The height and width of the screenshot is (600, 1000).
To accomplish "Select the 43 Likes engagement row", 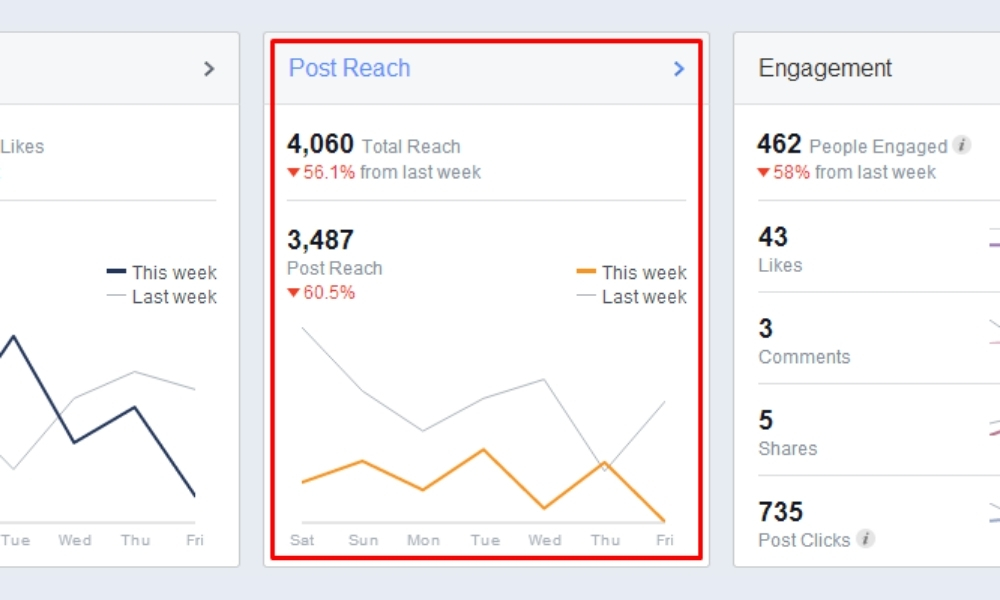I will click(x=879, y=249).
